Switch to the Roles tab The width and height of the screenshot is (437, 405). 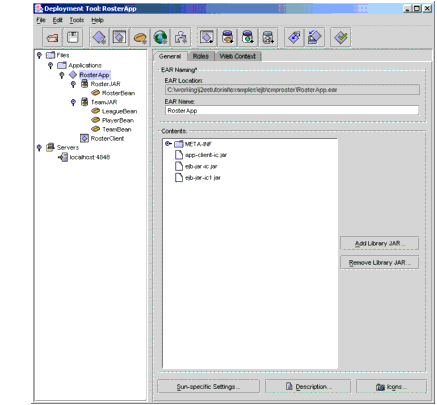(201, 56)
